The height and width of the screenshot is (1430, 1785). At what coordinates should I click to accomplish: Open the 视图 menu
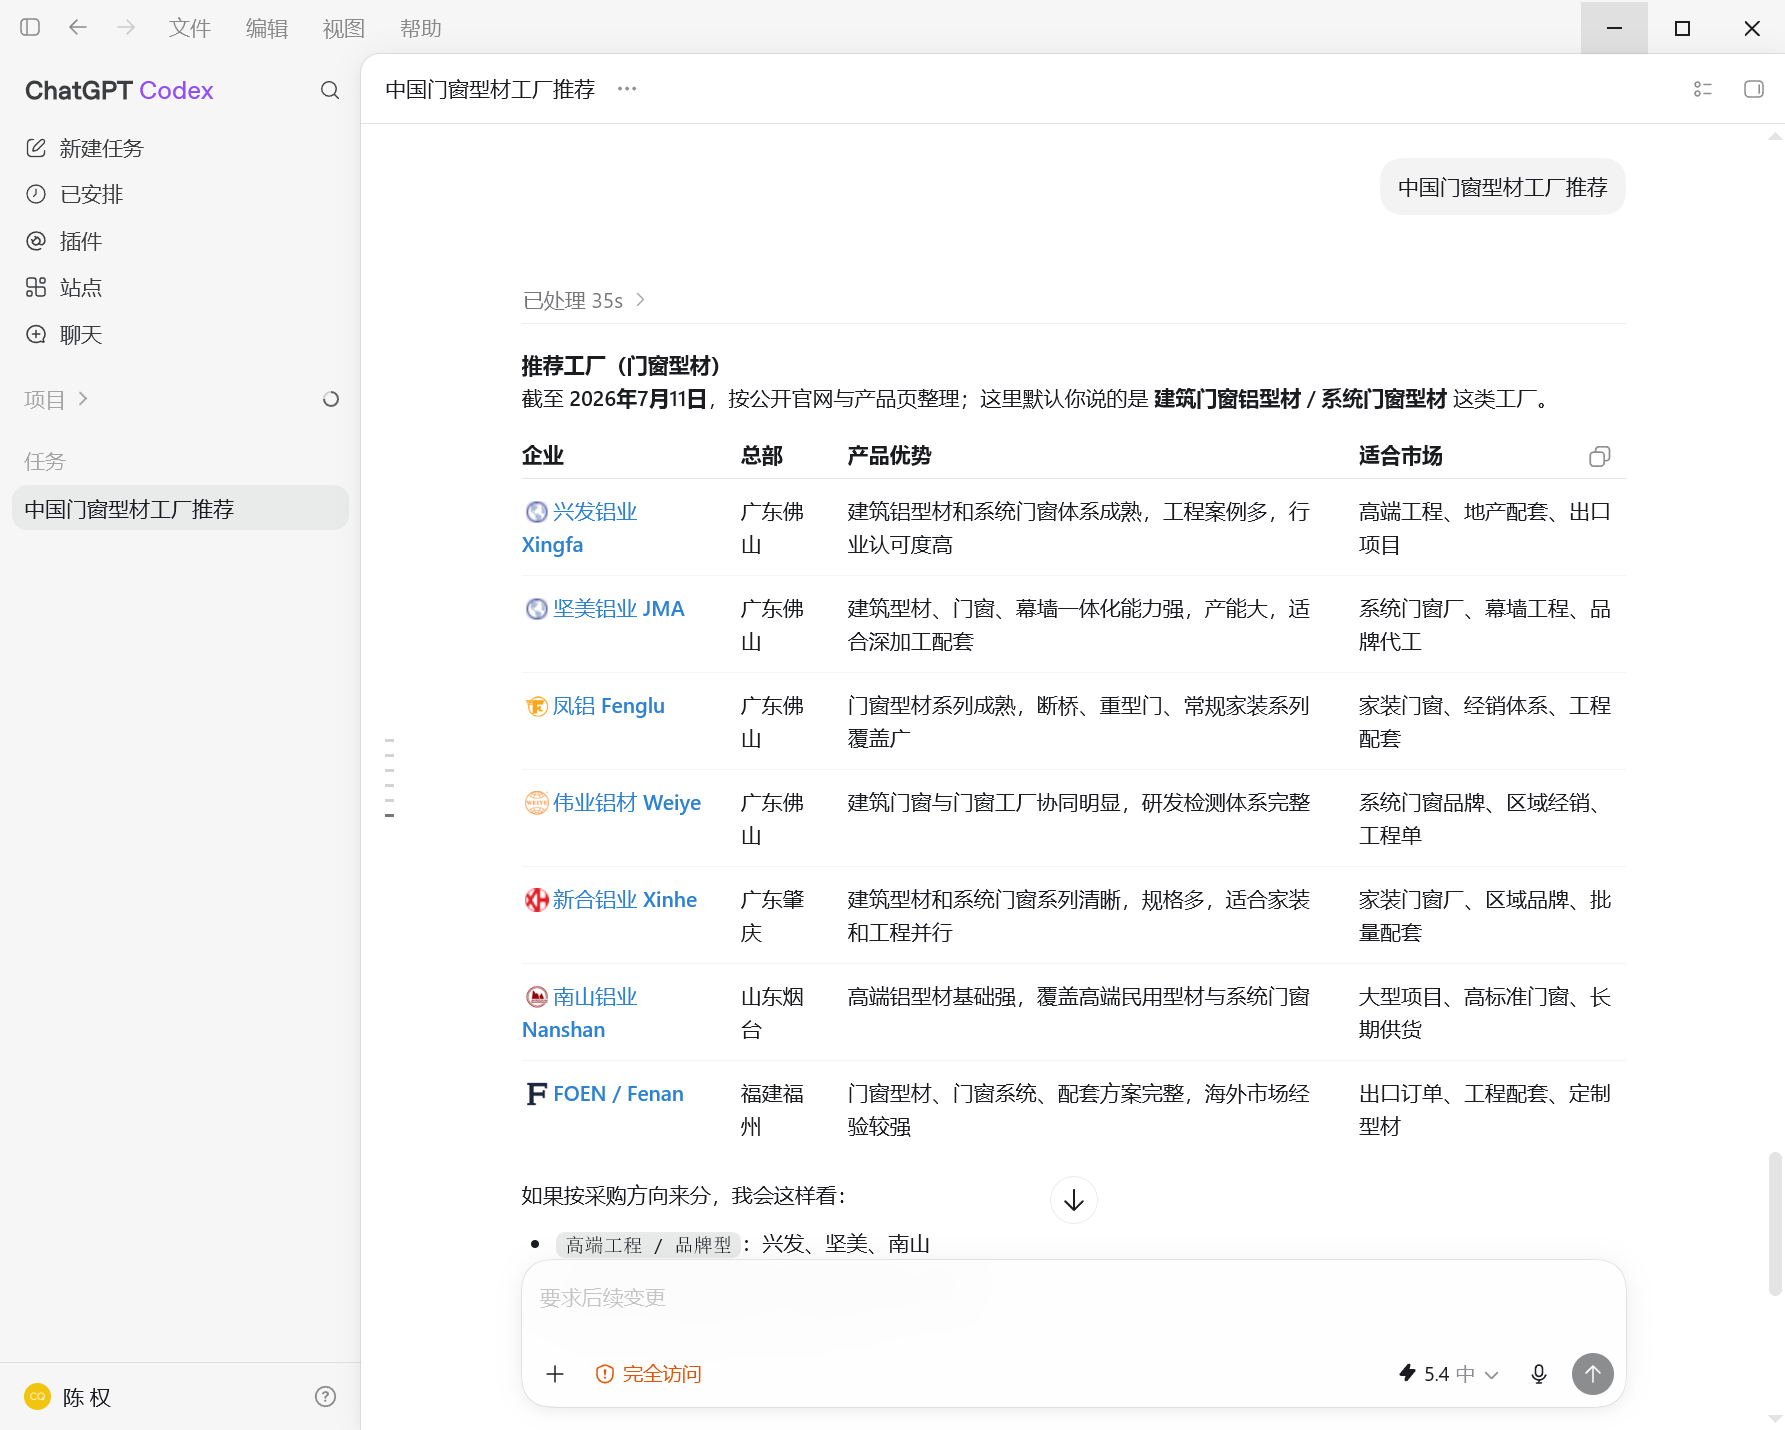344,29
